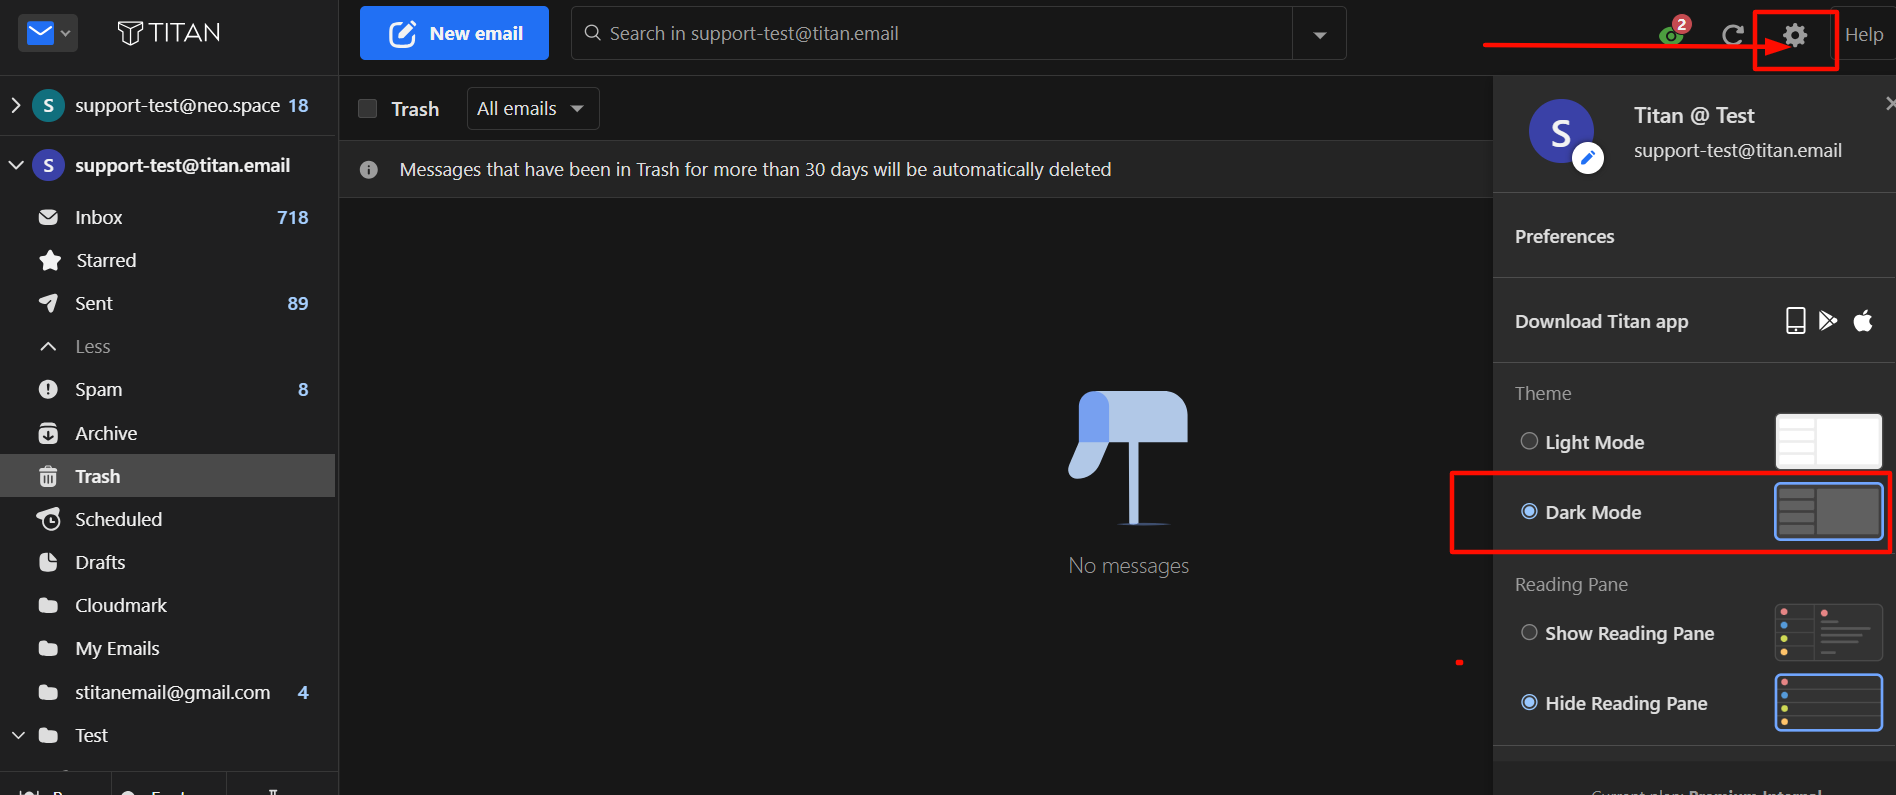This screenshot has width=1896, height=795.
Task: Click the My Emails folder label
Action: 117,648
